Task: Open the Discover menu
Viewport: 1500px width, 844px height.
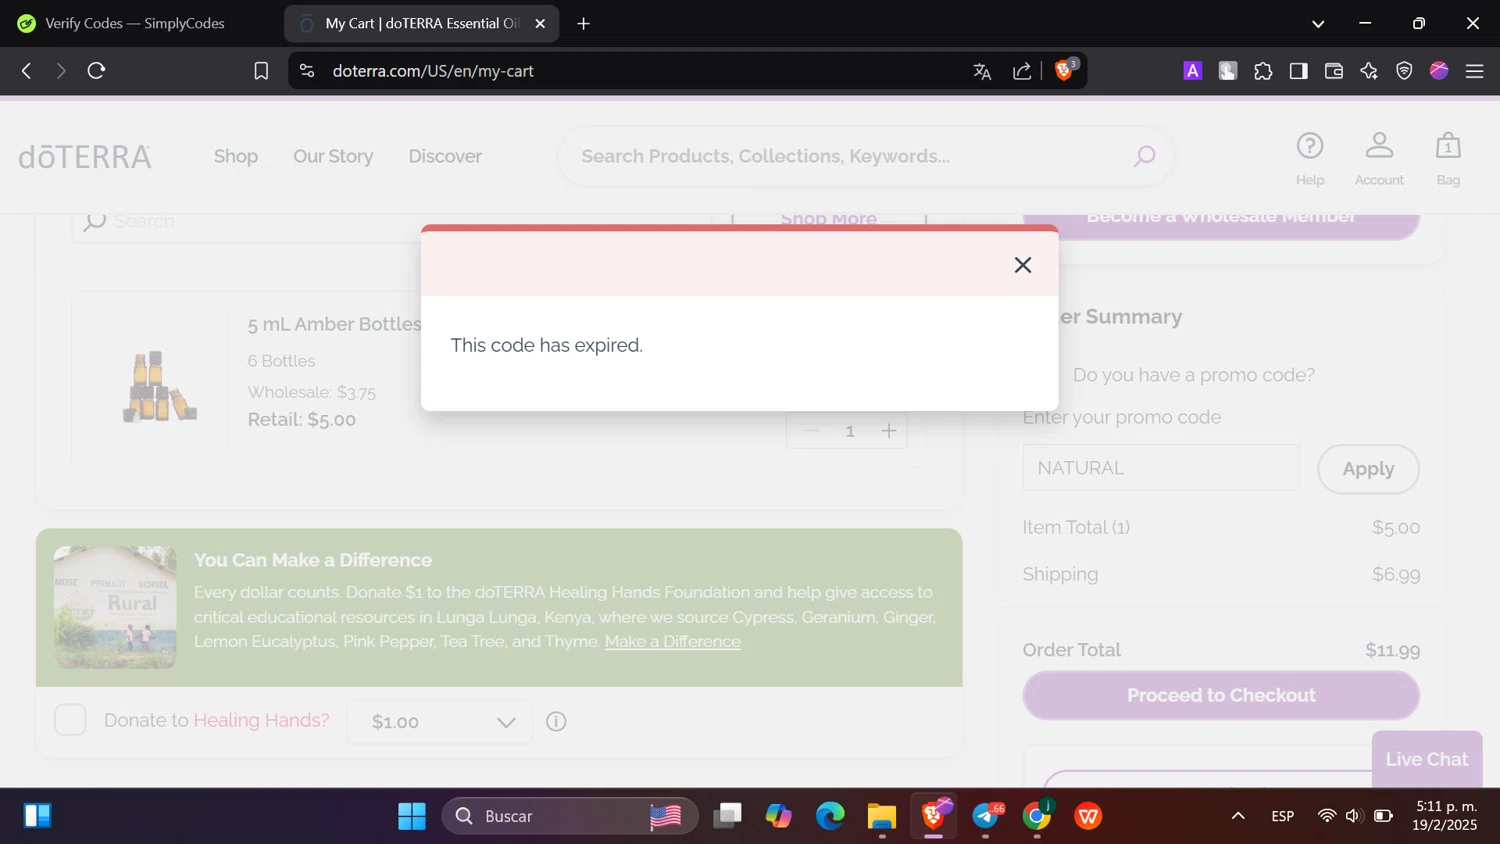Action: [445, 156]
